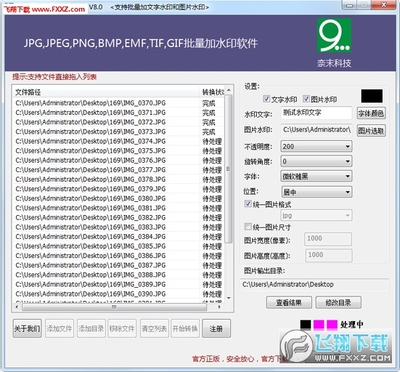
Task: Click the 字体颜色 button
Action: 371,114
